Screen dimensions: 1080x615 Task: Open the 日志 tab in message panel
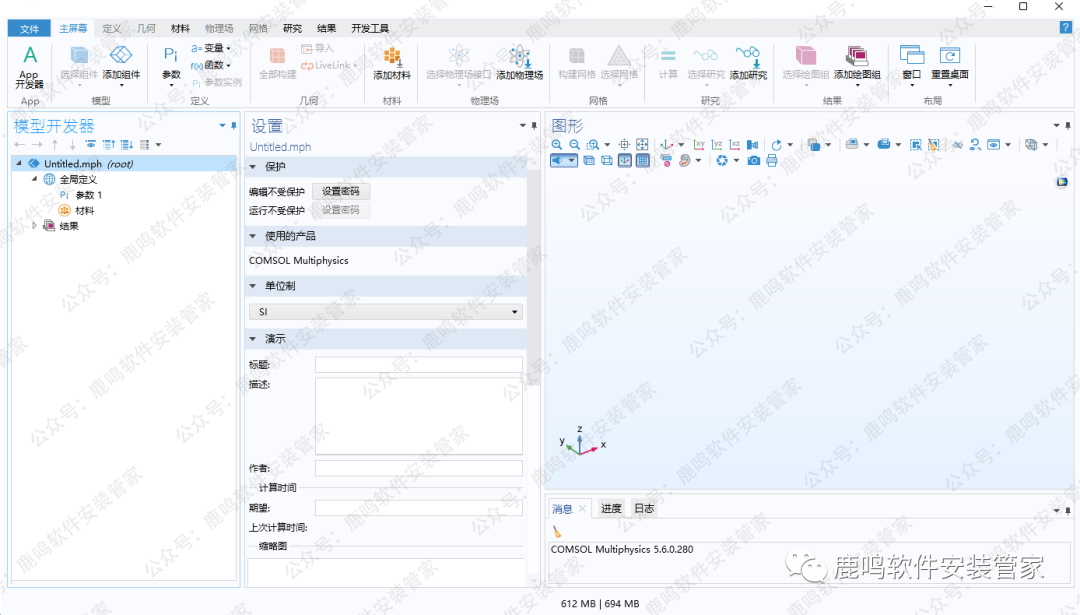pos(644,509)
